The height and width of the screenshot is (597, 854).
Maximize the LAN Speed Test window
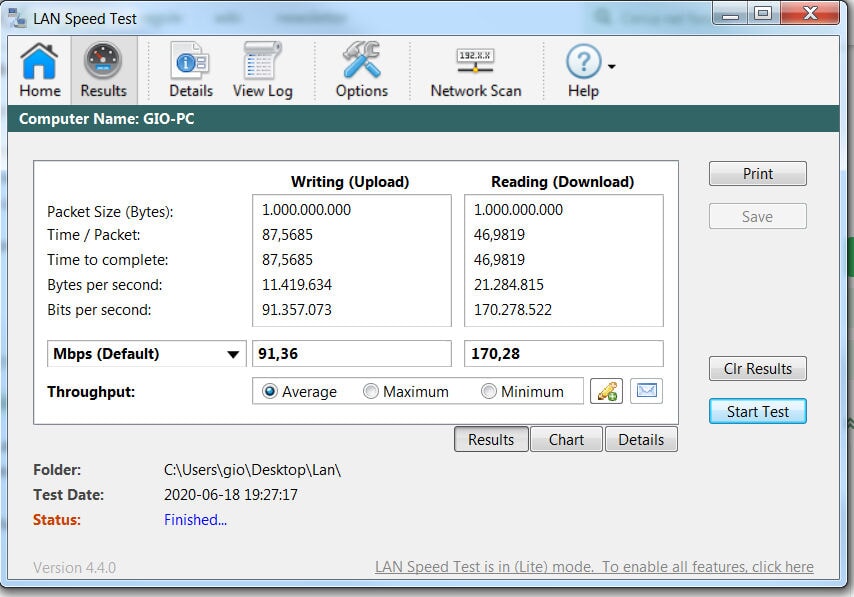point(764,14)
